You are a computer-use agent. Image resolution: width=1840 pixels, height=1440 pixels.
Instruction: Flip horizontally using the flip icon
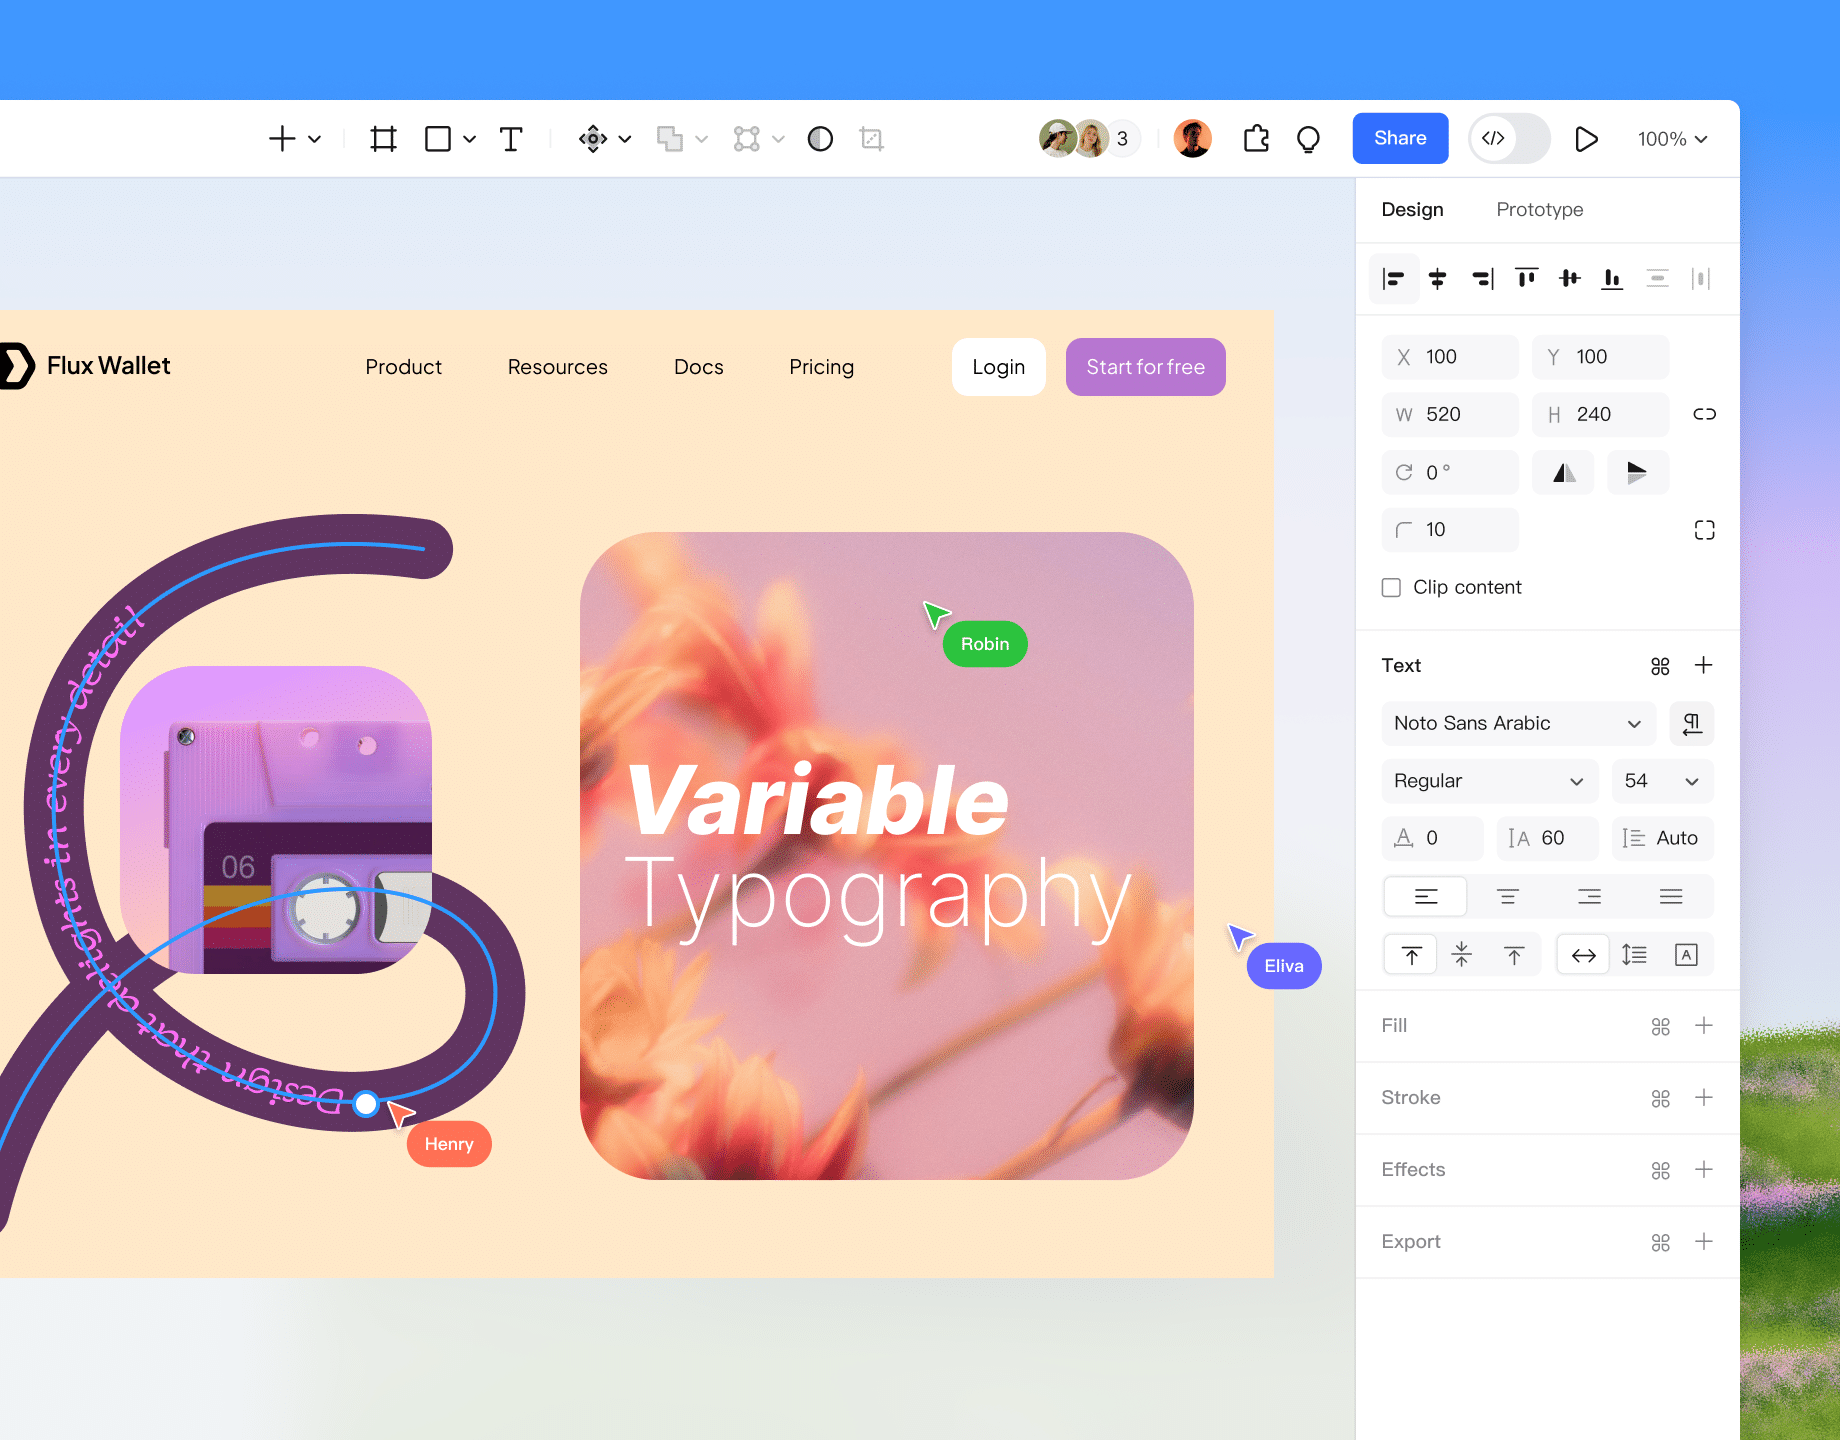[1564, 473]
